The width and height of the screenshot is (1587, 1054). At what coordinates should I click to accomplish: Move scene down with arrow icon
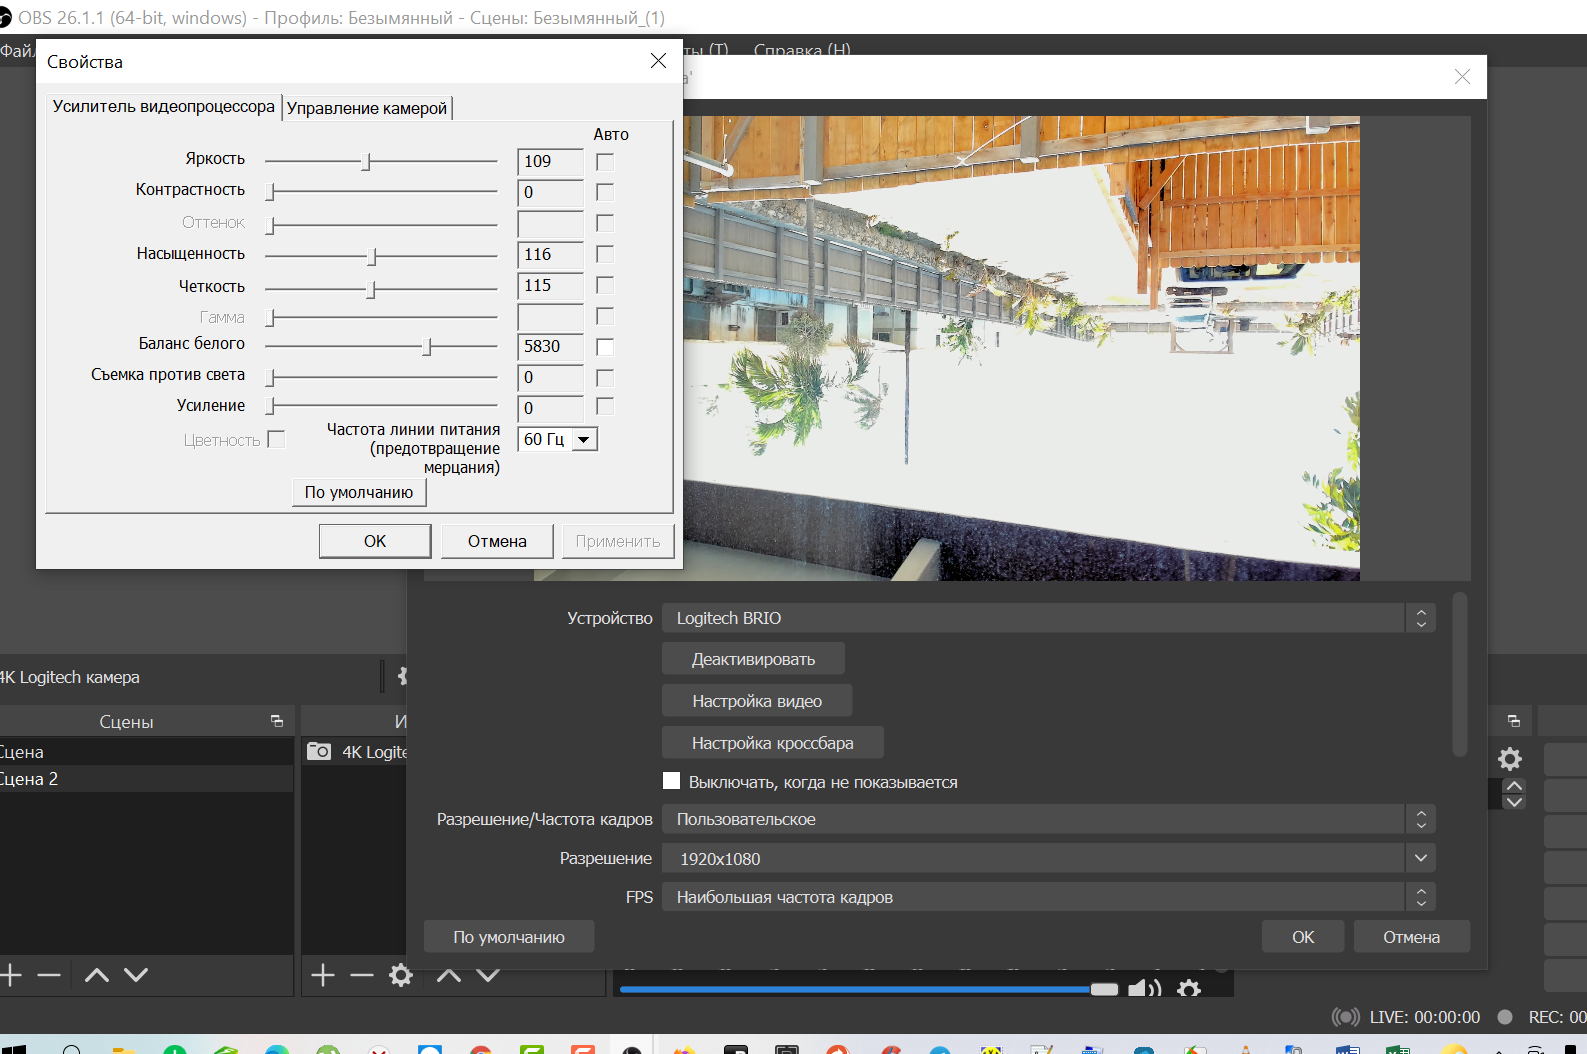click(136, 975)
